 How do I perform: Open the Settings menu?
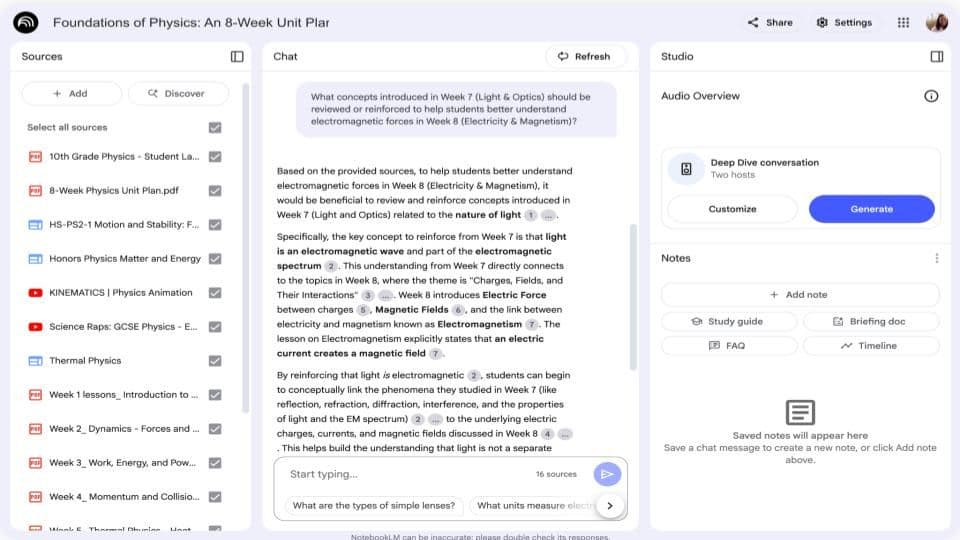pyautogui.click(x=844, y=22)
